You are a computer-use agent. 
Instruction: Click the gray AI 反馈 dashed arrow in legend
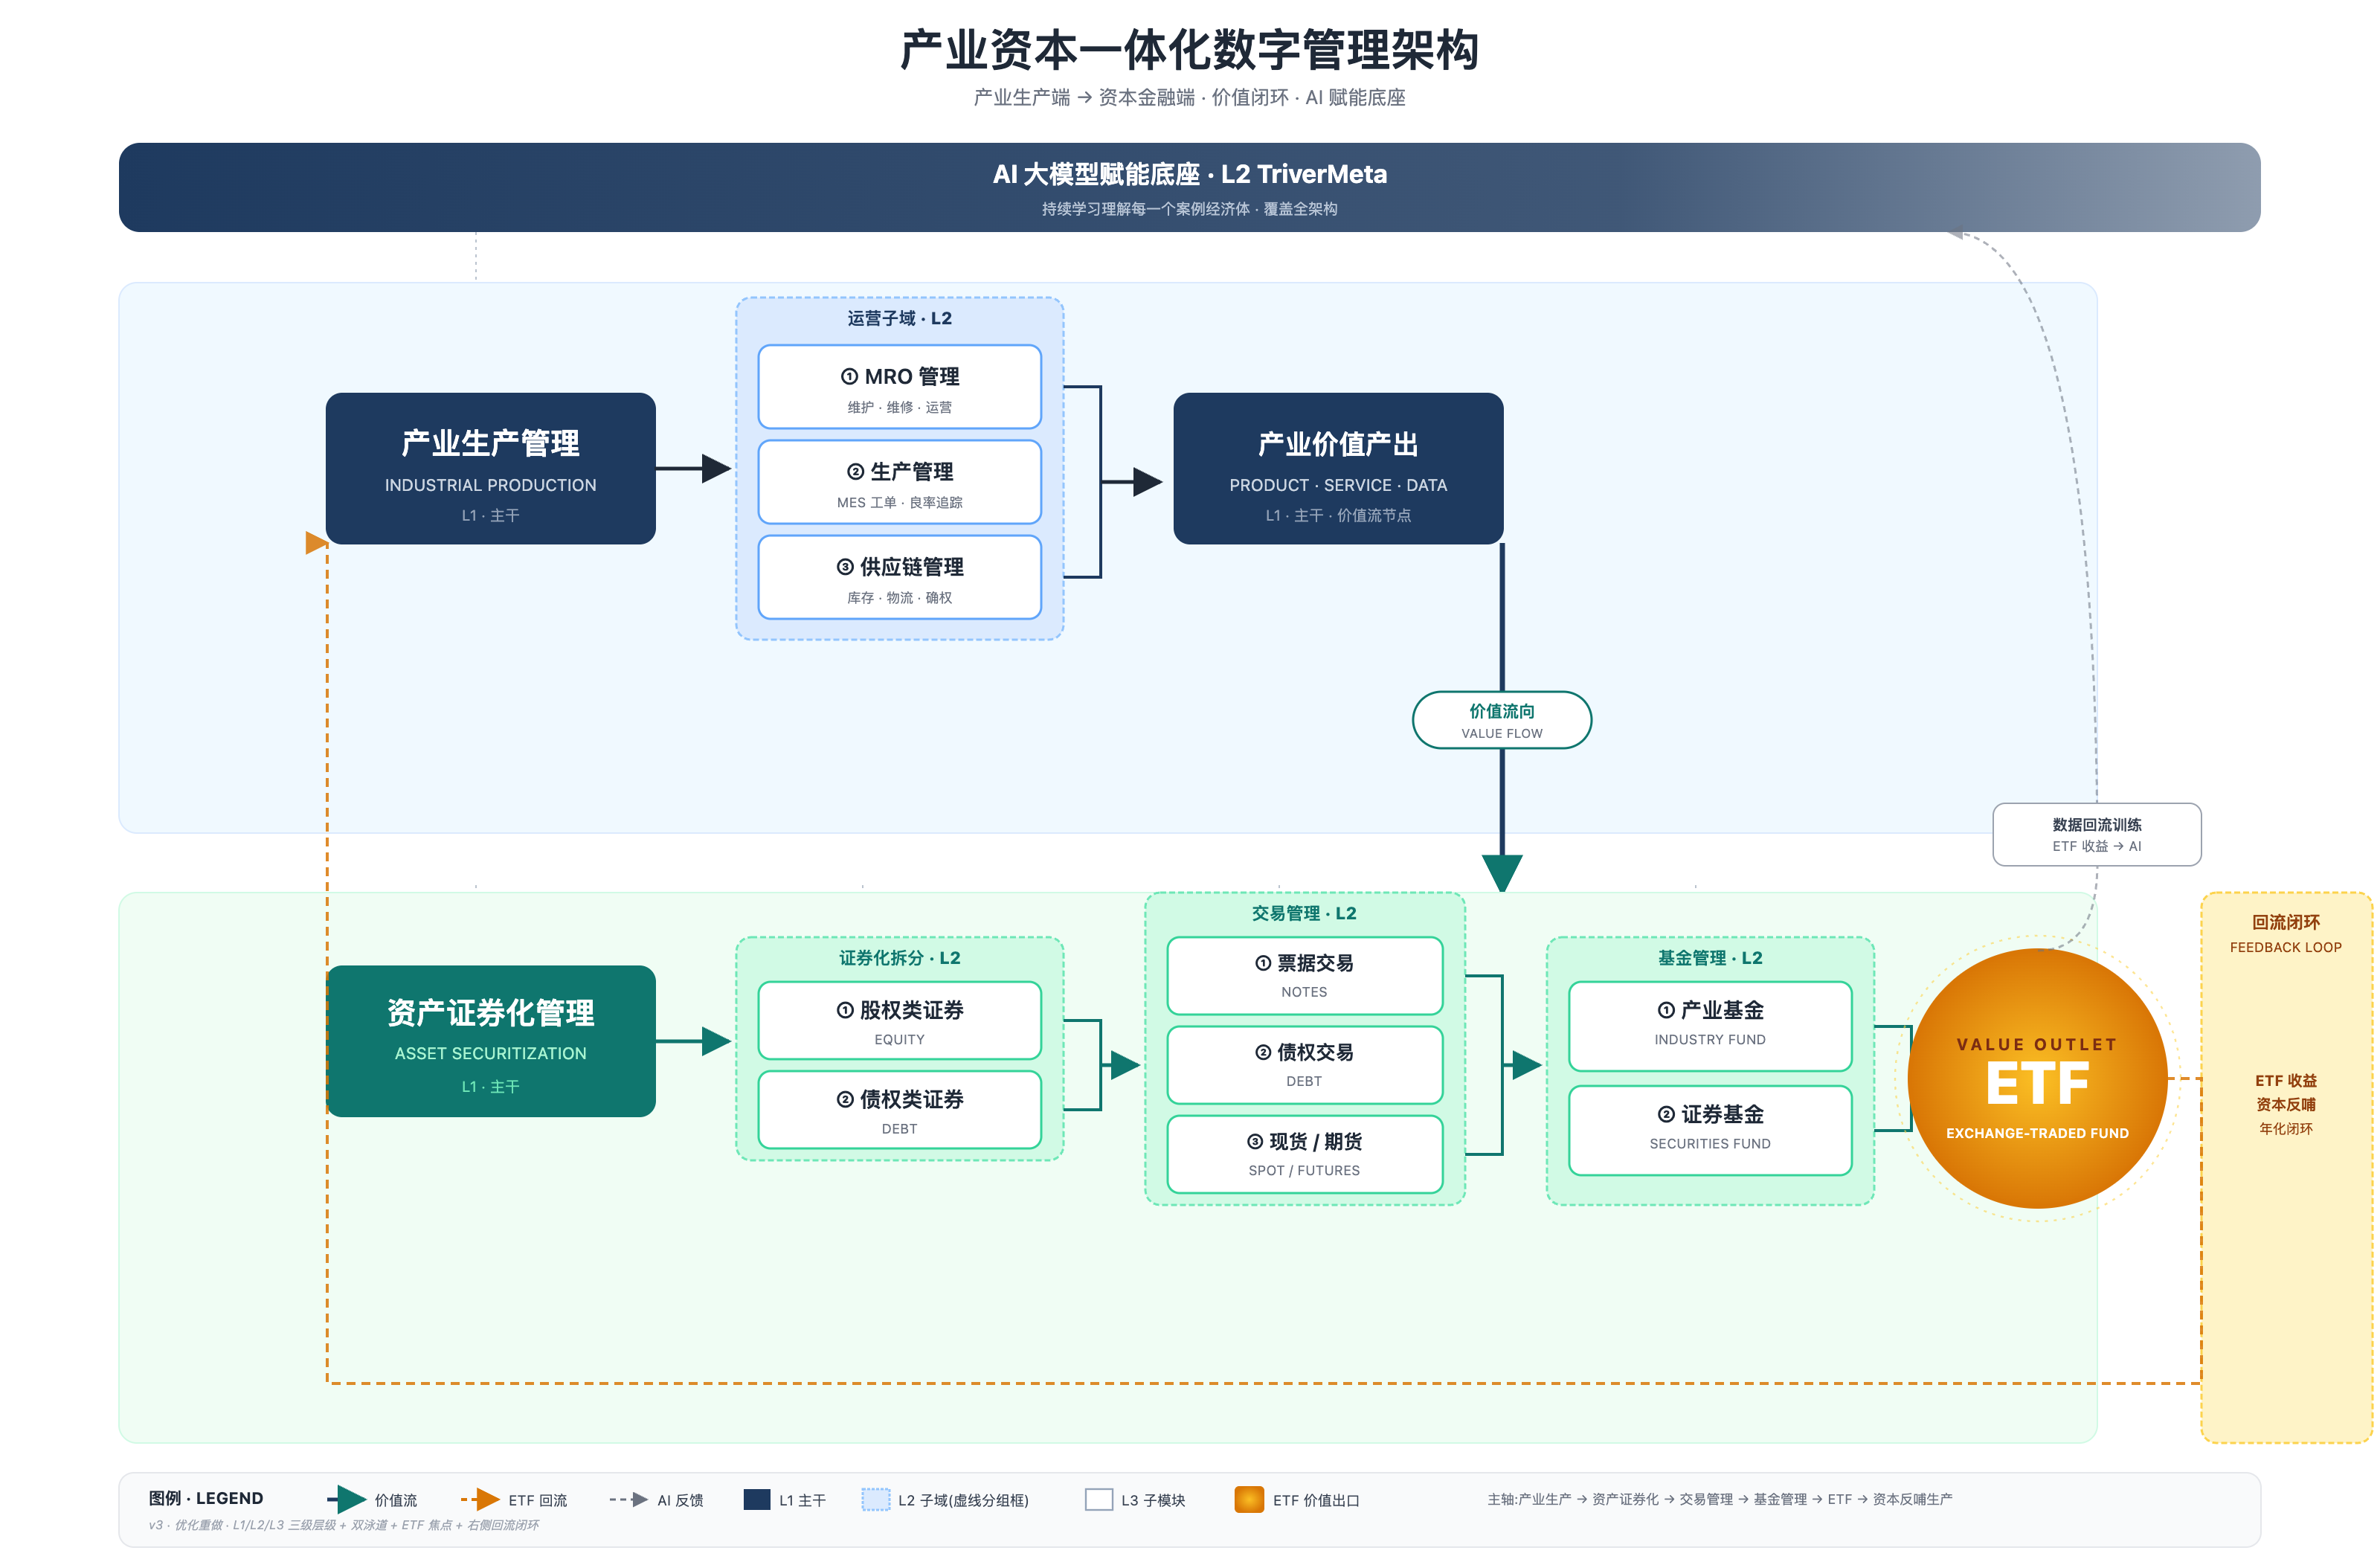click(x=628, y=1499)
